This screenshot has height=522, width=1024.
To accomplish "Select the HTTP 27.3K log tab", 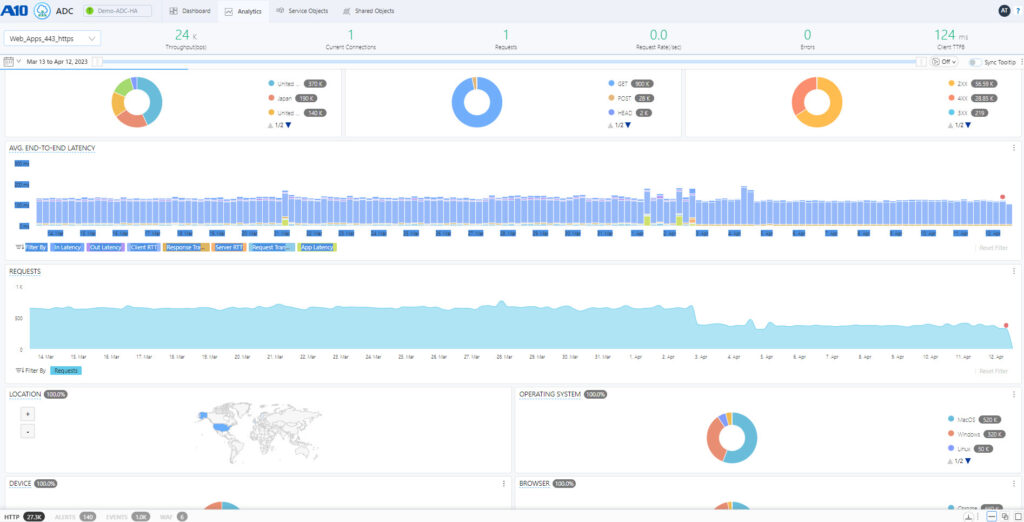I will coord(24,517).
